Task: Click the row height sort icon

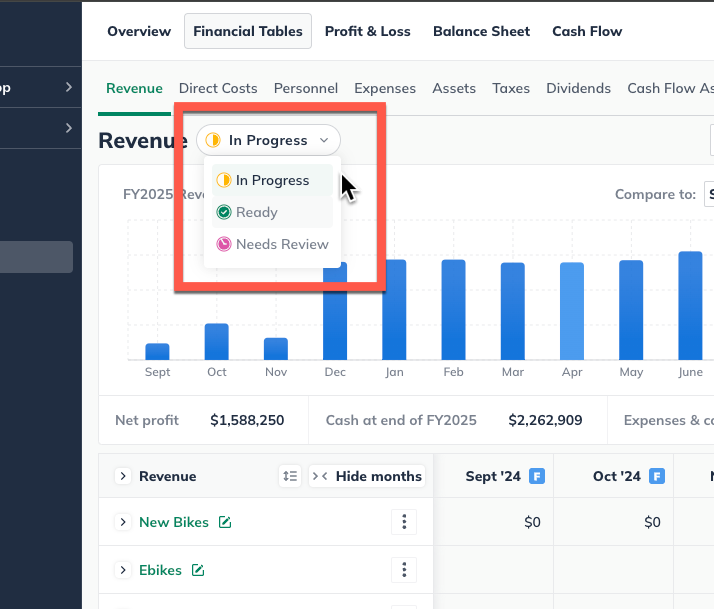Action: click(290, 476)
